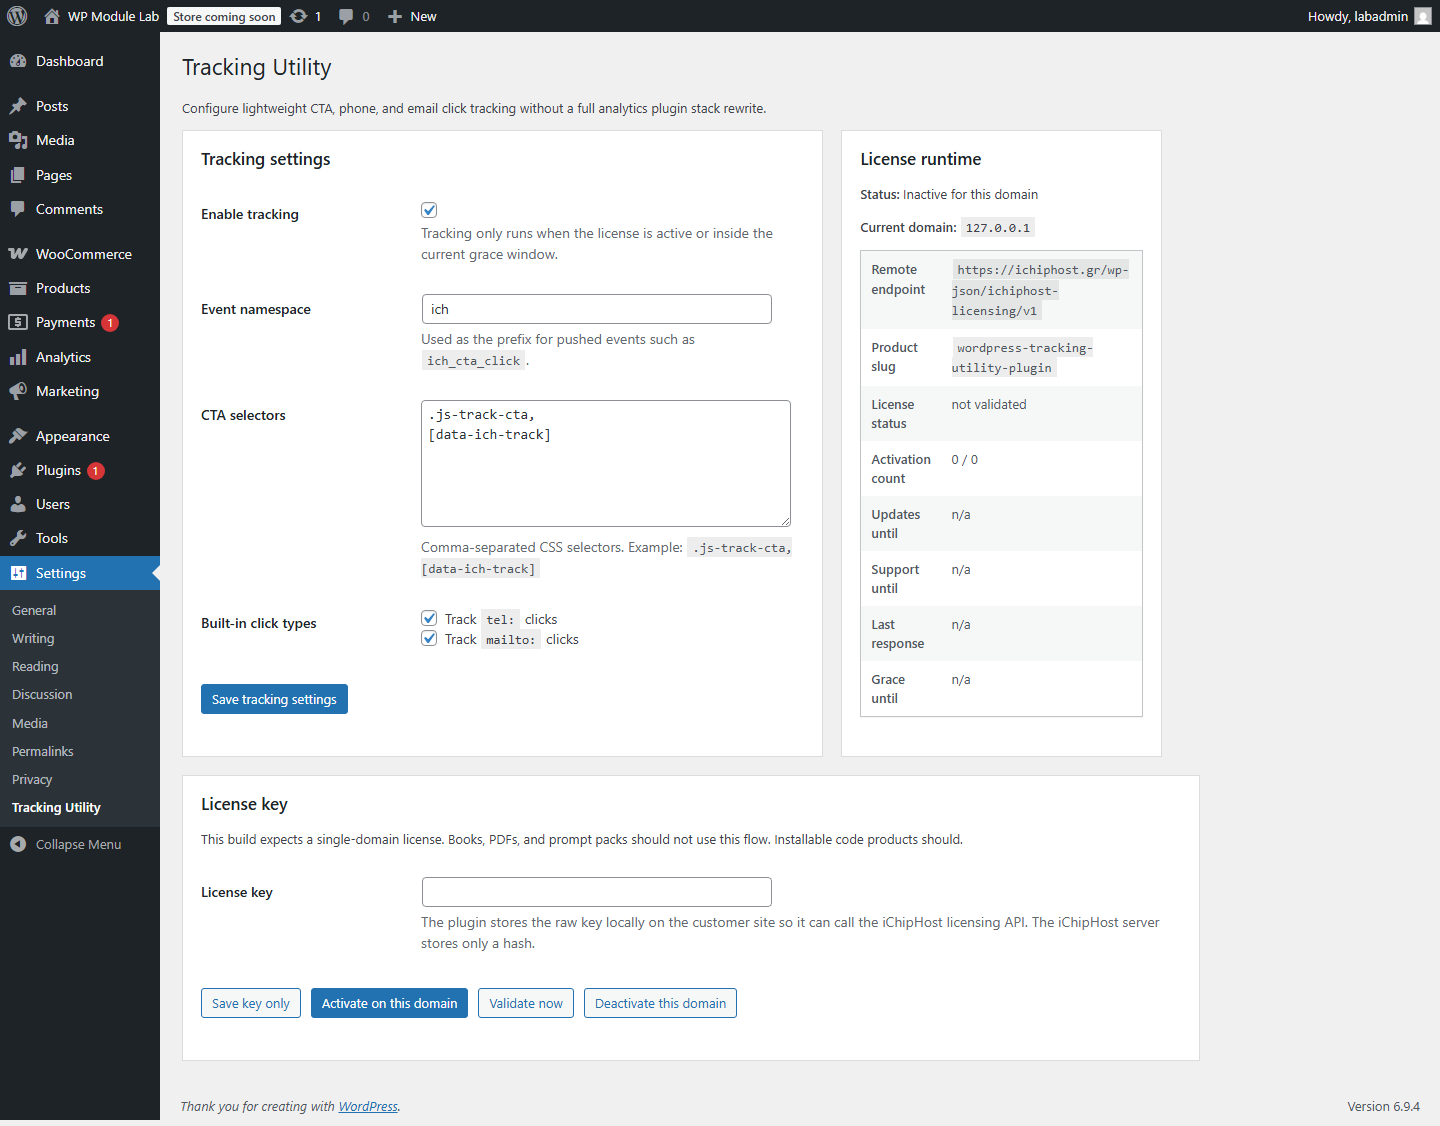The height and width of the screenshot is (1126, 1440).
Task: Open the Media settings submenu item
Action: [30, 723]
